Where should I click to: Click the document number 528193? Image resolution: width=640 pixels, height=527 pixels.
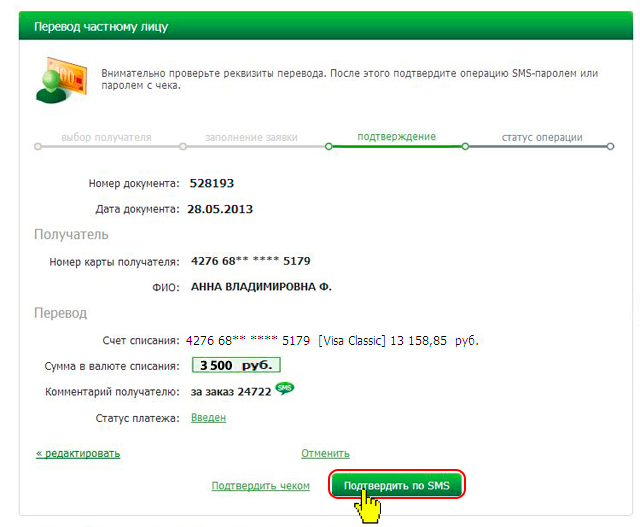(210, 183)
